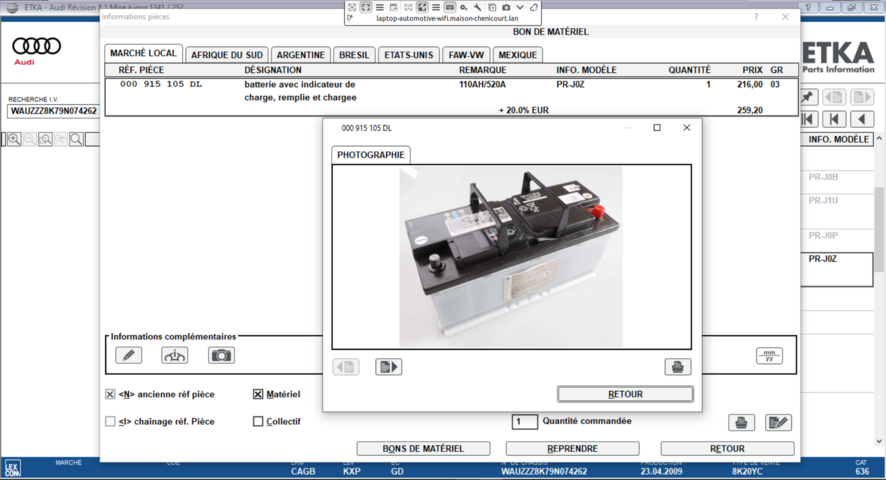Enable <I> chaînage réf. Pièce checkbox
Image resolution: width=886 pixels, height=480 pixels.
coord(110,421)
